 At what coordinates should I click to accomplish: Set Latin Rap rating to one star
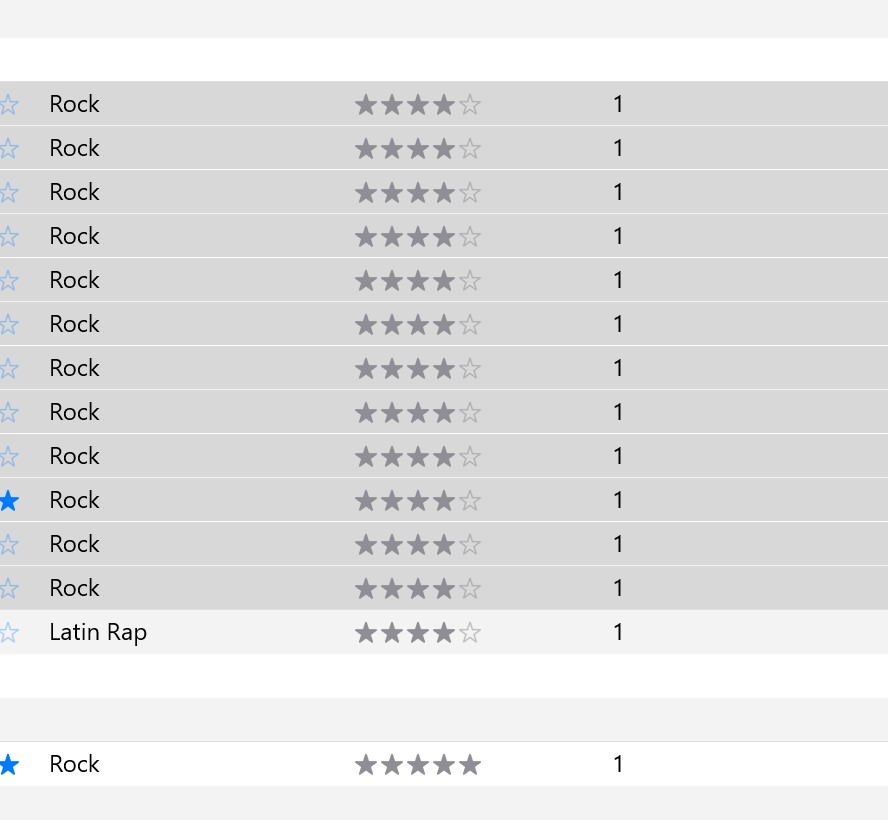point(366,633)
